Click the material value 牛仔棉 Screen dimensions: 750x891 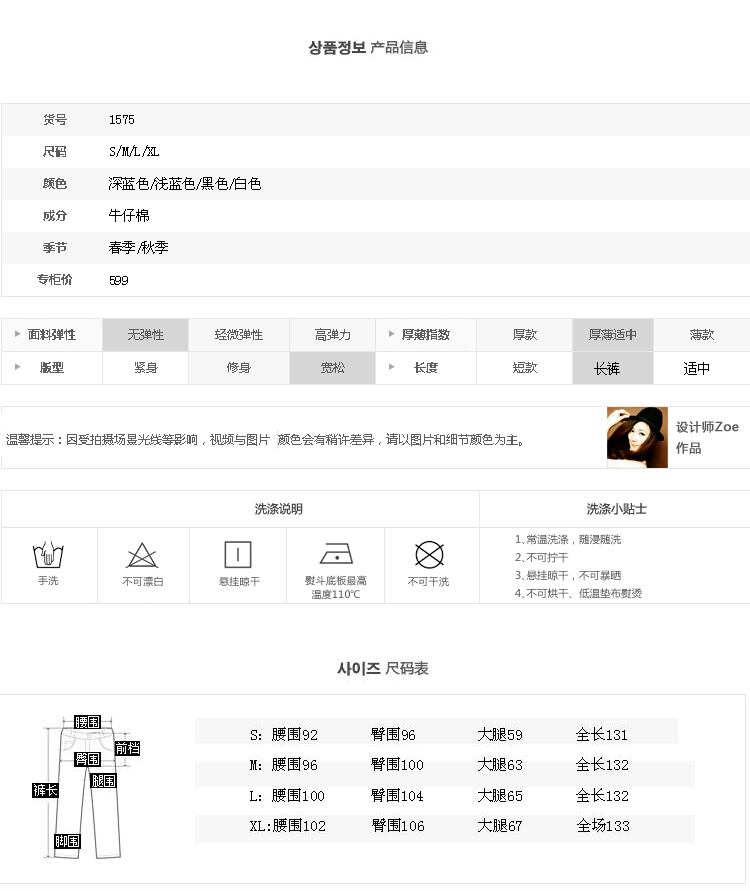click(129, 215)
